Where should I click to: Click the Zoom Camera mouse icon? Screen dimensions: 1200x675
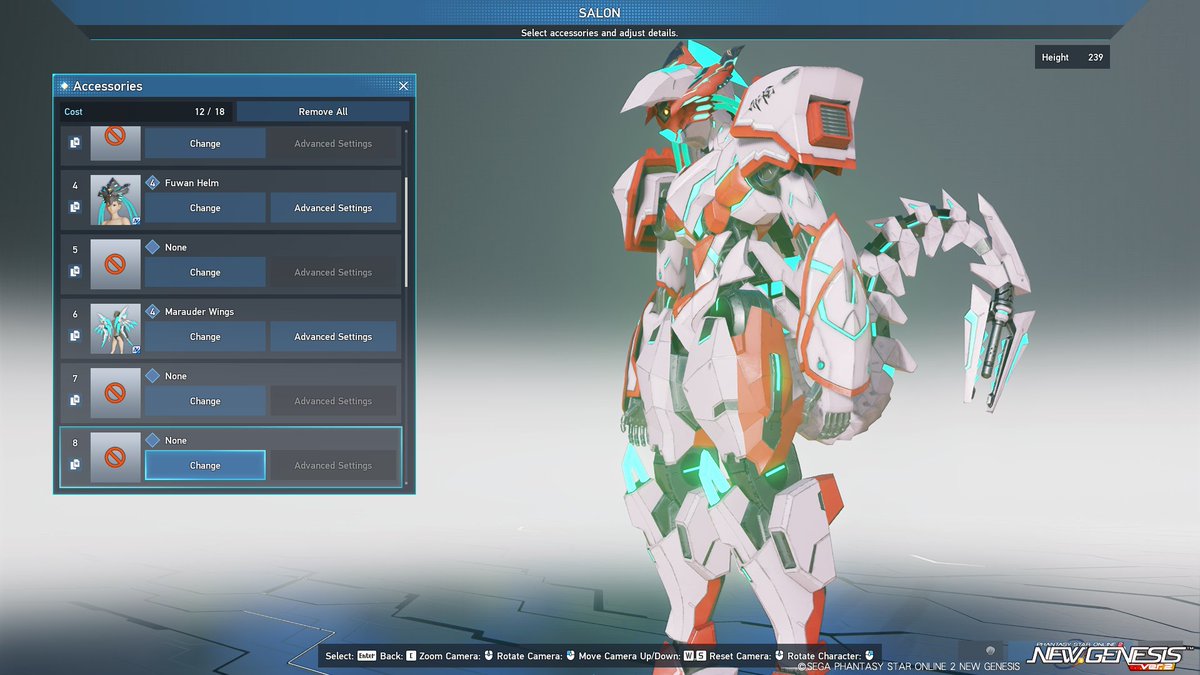tap(489, 656)
